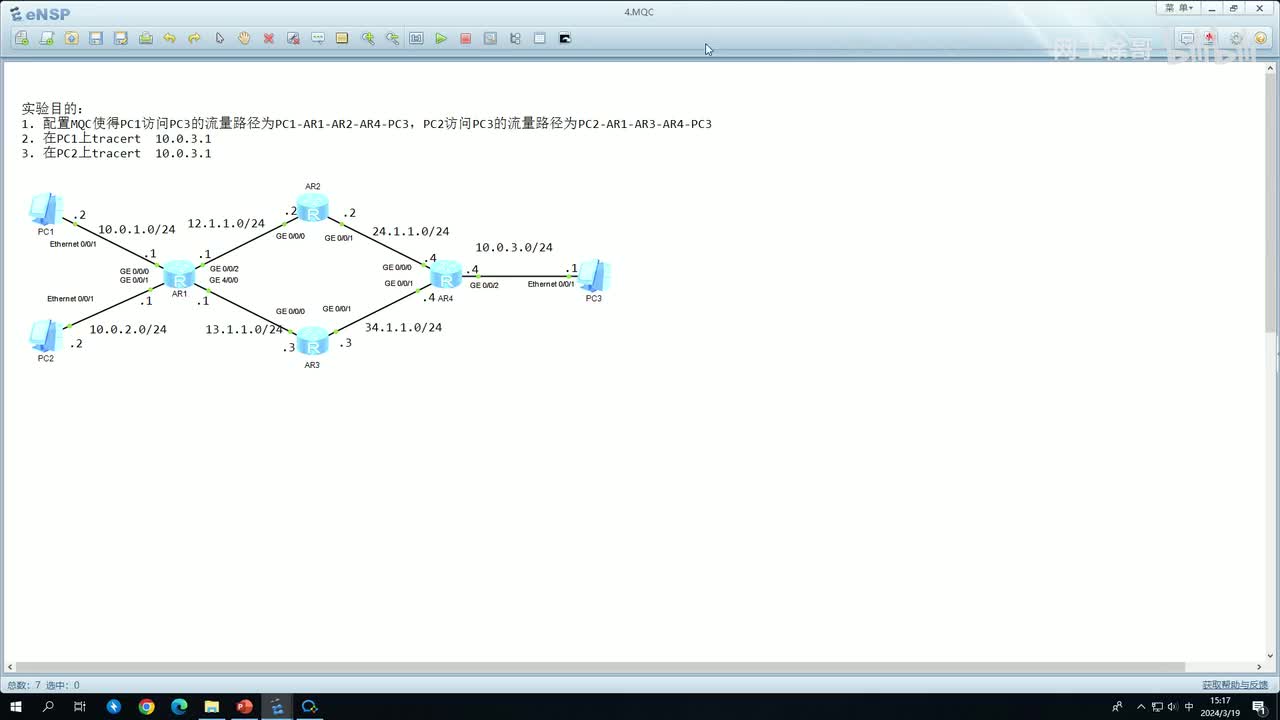Start devices with the green play icon
1280x720 pixels.
coord(441,38)
